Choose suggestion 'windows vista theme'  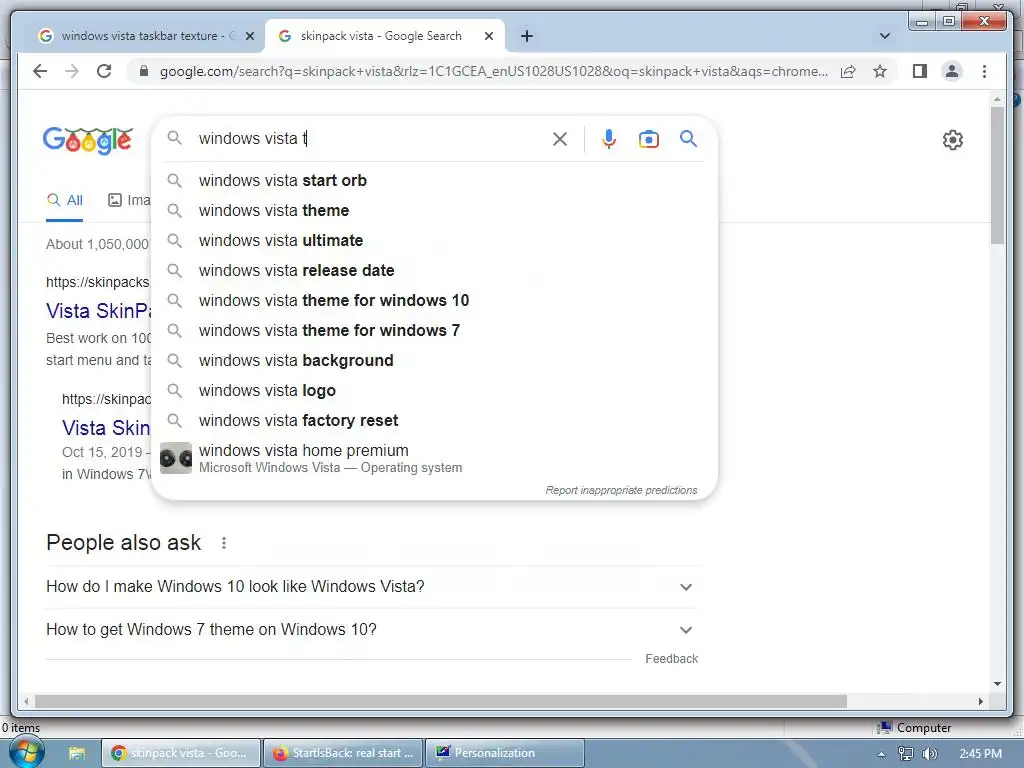[x=434, y=210]
